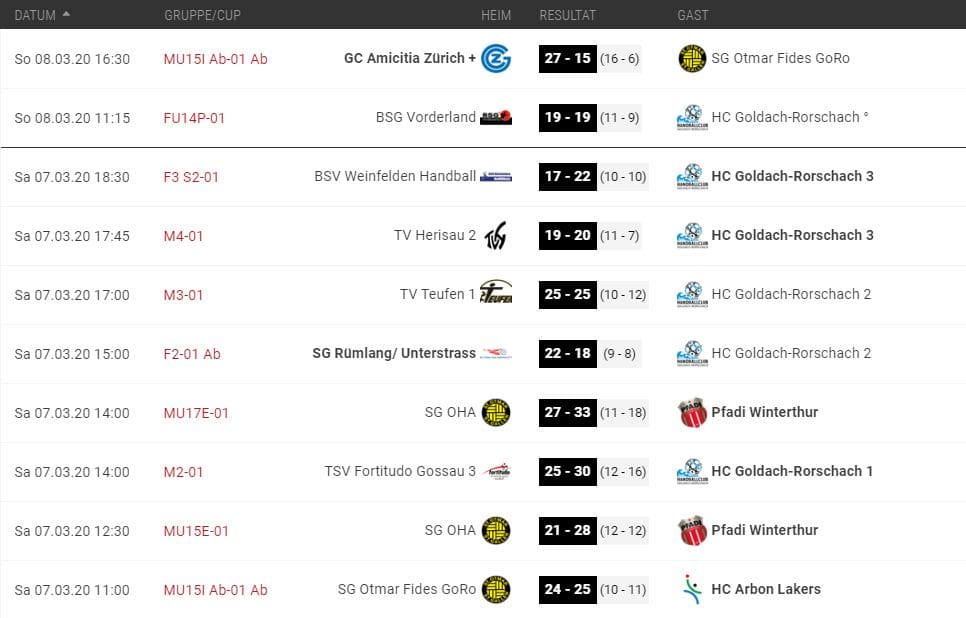Screen dimensions: 966x618
Task: Click the TV Teufen 1 team logo
Action: point(496,294)
